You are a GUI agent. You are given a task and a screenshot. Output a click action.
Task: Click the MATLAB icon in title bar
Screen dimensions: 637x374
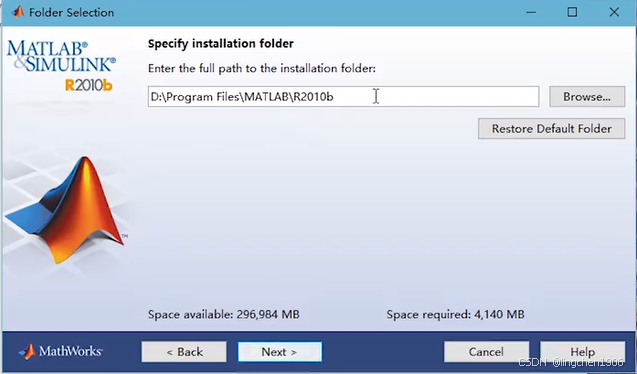(x=18, y=12)
